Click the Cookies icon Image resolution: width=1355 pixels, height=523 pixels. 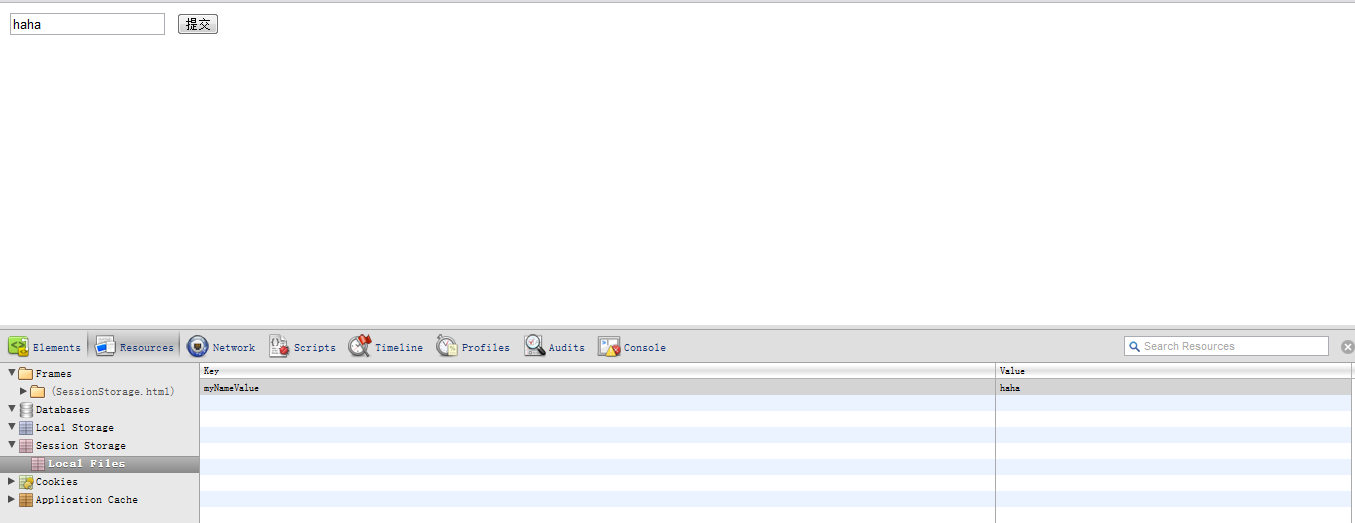pos(26,482)
